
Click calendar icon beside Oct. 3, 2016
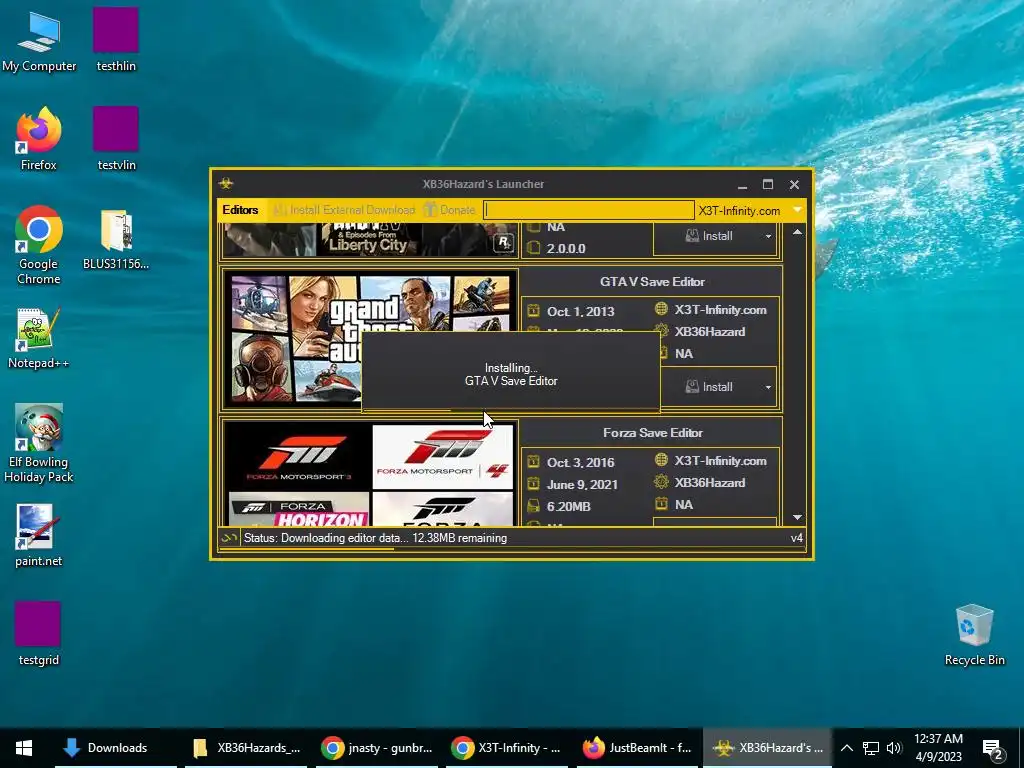[533, 461]
